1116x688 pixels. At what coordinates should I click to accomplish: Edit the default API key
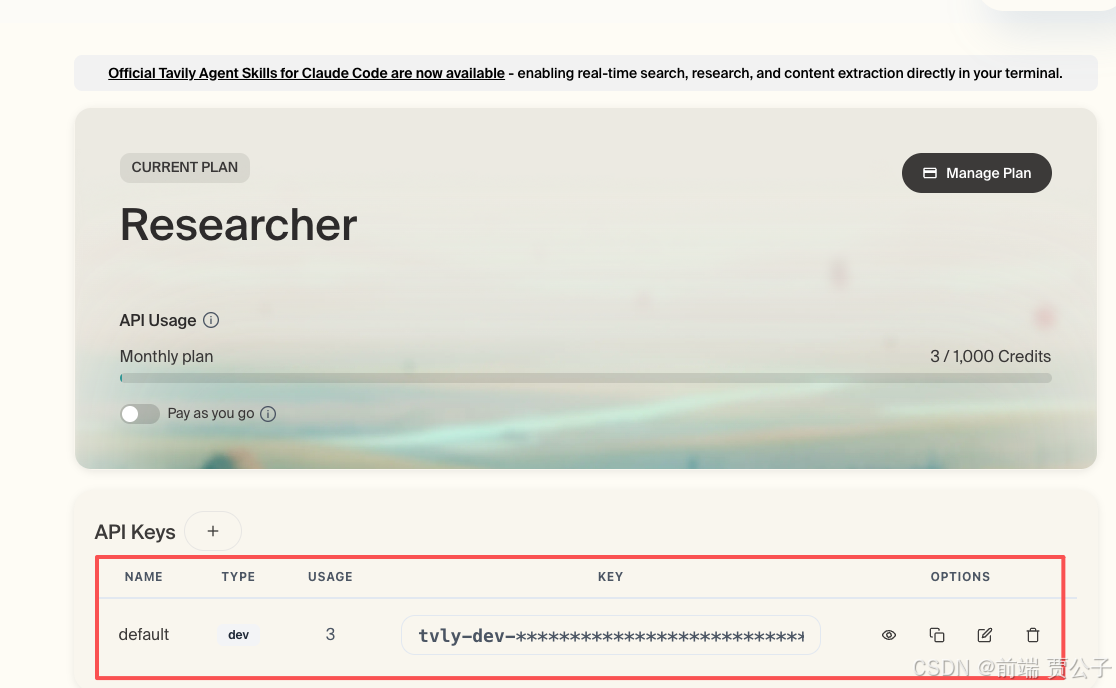tap(984, 635)
